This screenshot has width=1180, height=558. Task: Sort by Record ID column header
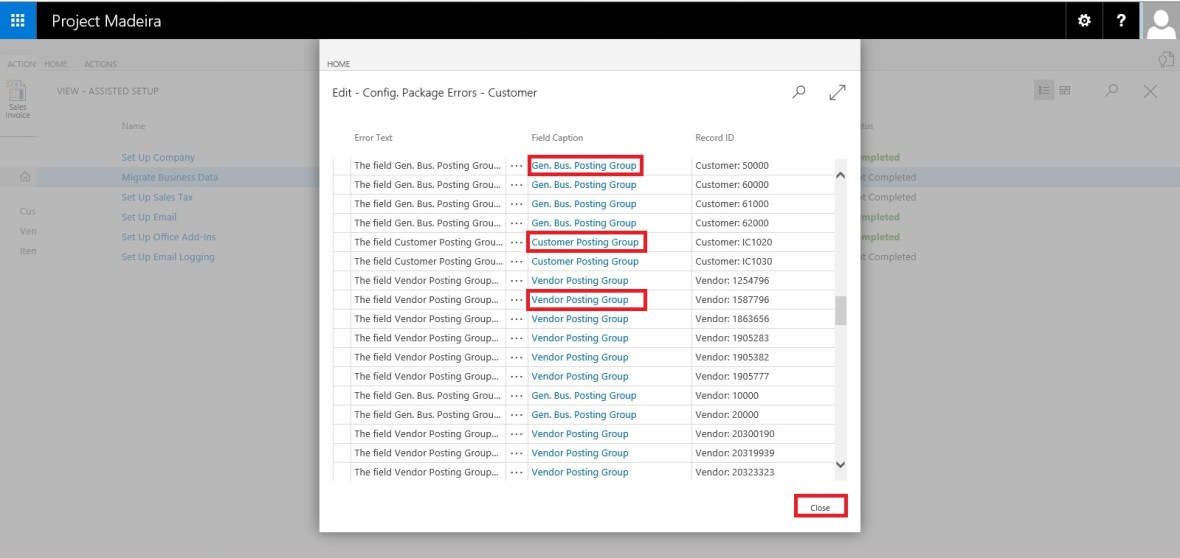click(x=716, y=138)
